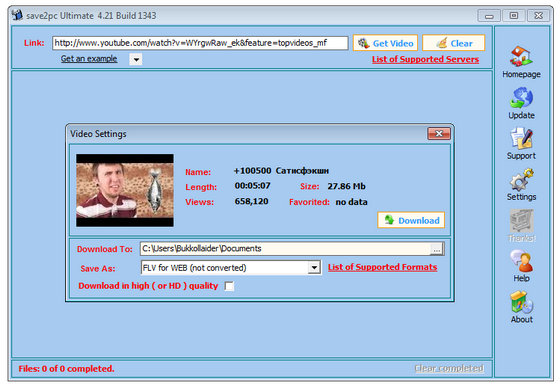Open the About icon

click(x=521, y=302)
